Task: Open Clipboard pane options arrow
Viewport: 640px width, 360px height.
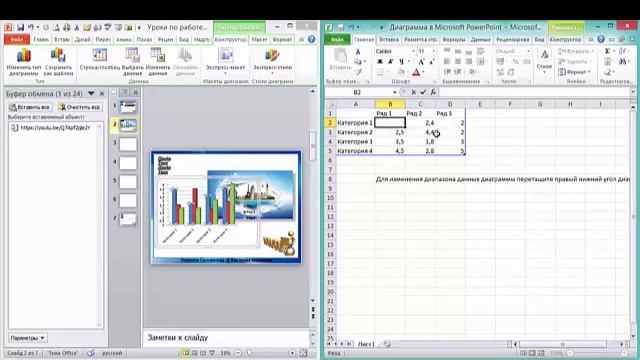Action: coord(91,93)
